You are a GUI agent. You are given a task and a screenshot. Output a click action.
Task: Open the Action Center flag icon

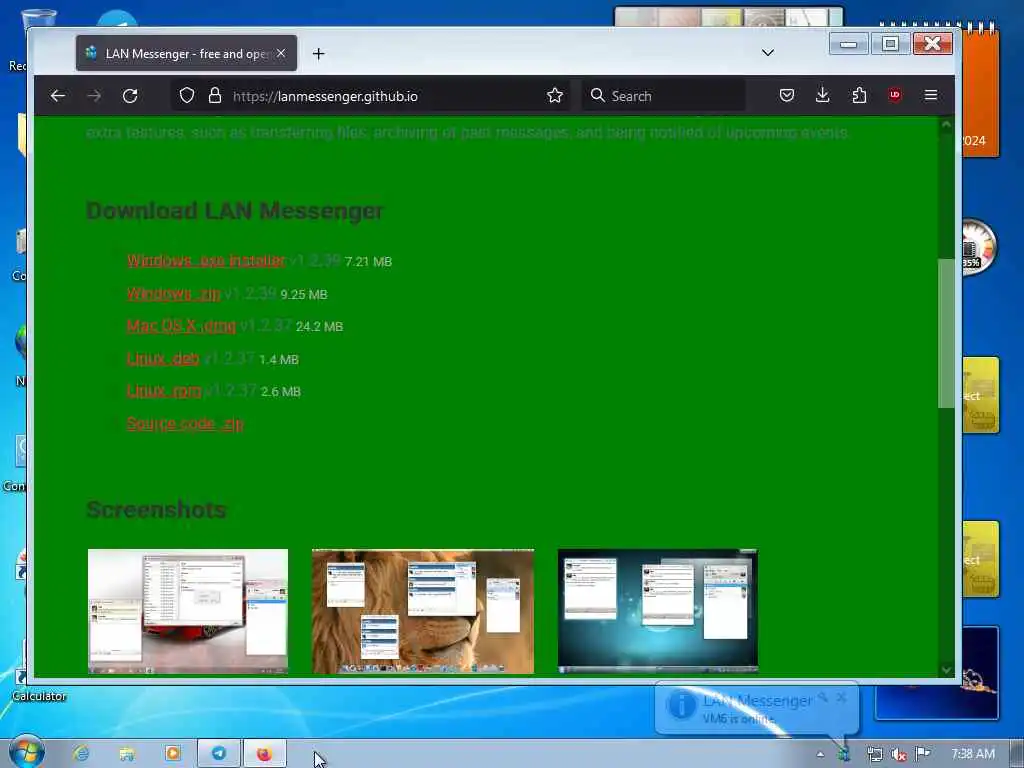[x=922, y=754]
